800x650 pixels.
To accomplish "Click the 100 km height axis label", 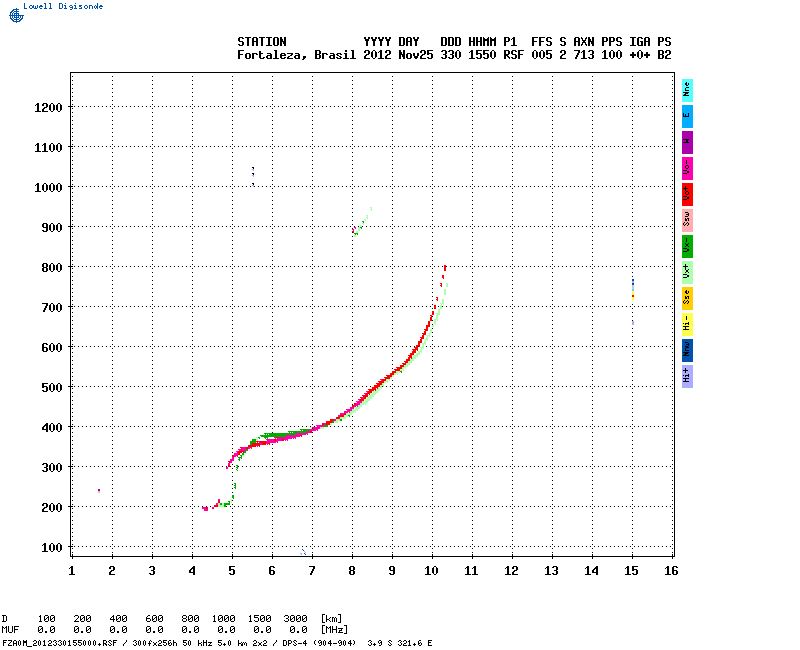I will click(52, 548).
